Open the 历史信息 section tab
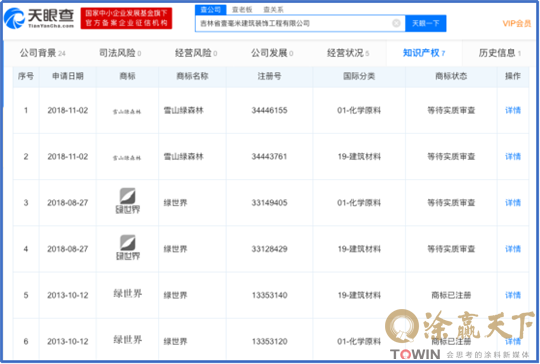This screenshot has height=364, width=540. coord(499,53)
